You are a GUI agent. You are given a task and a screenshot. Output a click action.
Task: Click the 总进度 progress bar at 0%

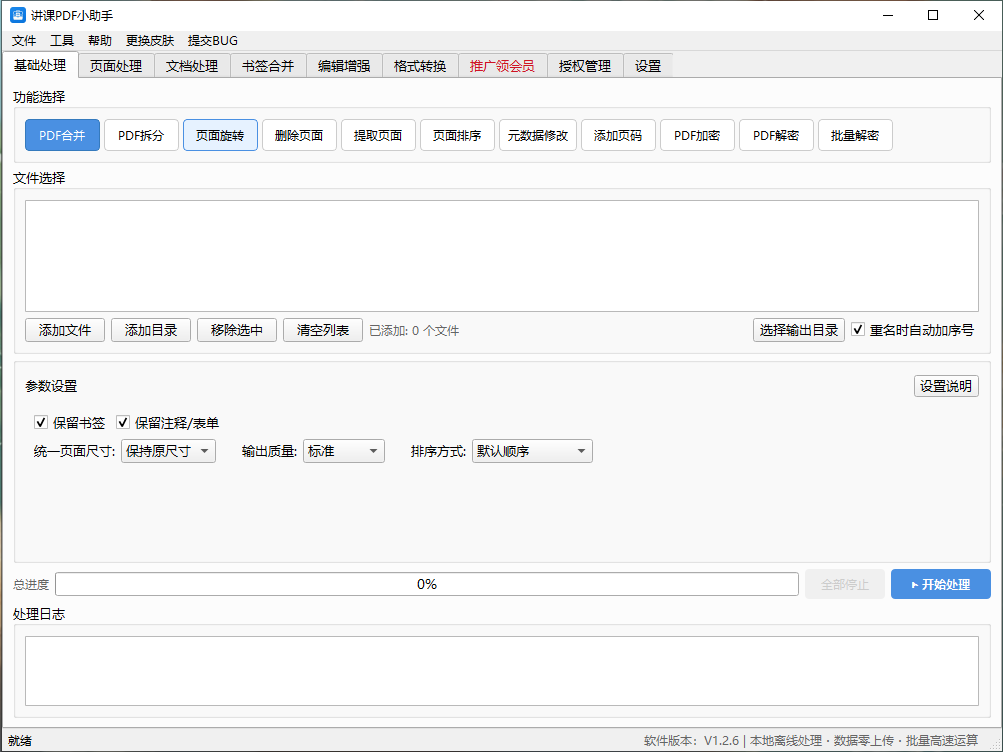[427, 584]
